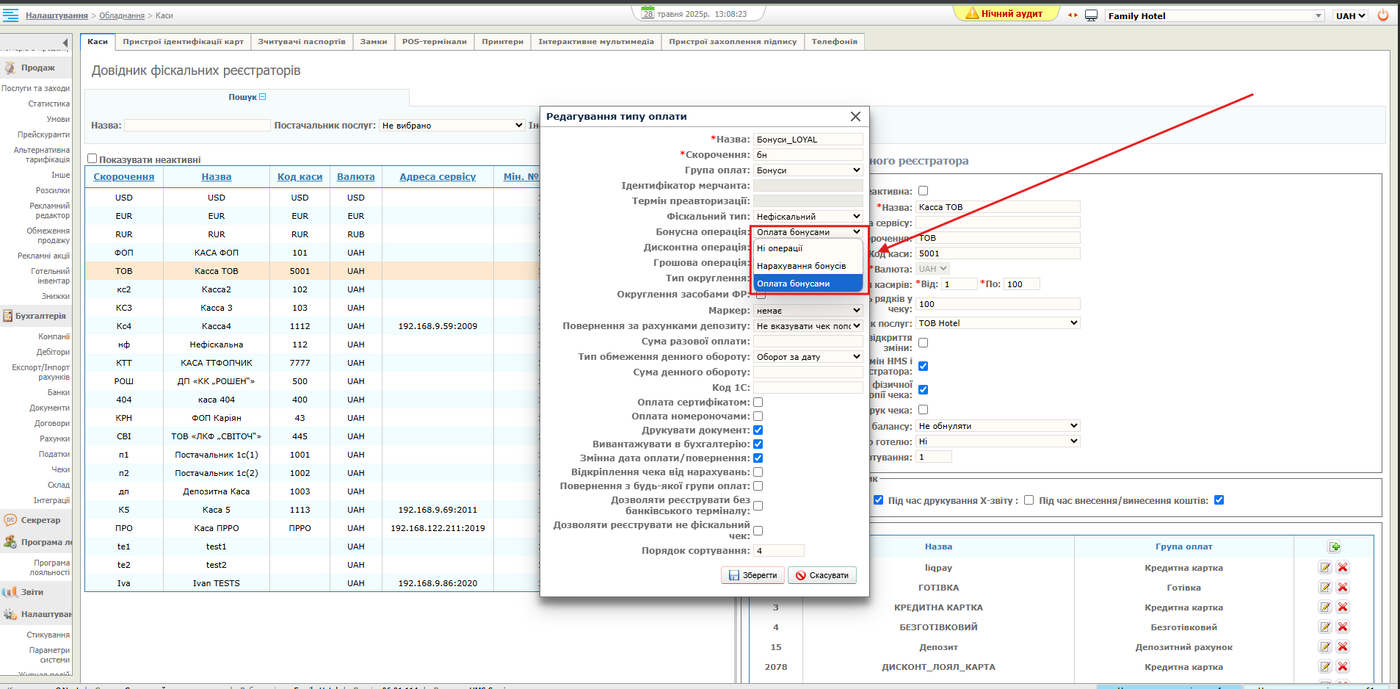Delete the ГОТІВКА payment type row
The image size is (1400, 689).
(x=1343, y=588)
